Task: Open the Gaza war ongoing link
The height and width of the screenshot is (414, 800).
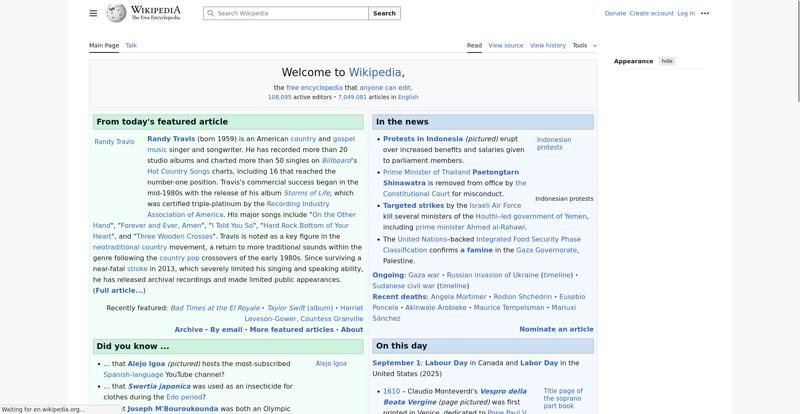Action: [x=423, y=275]
